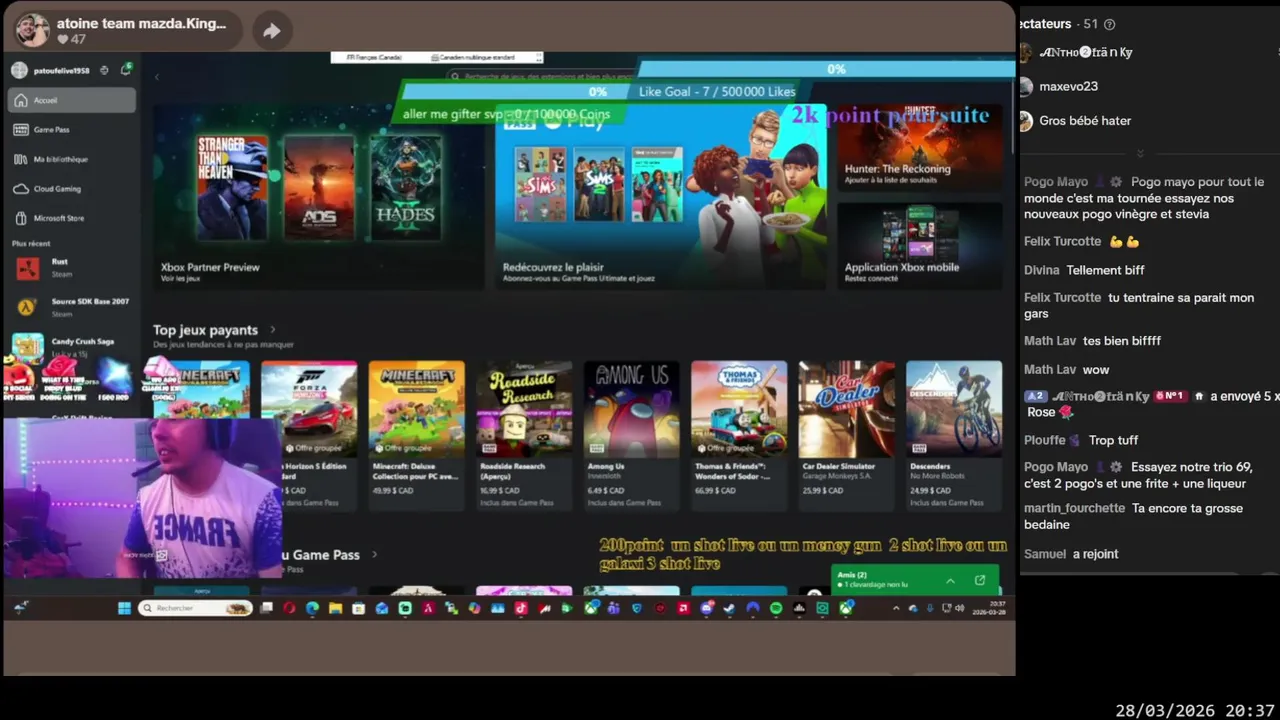The image size is (1280, 720).
Task: Click Xbox Partner Preview banner title
Action: coord(210,267)
